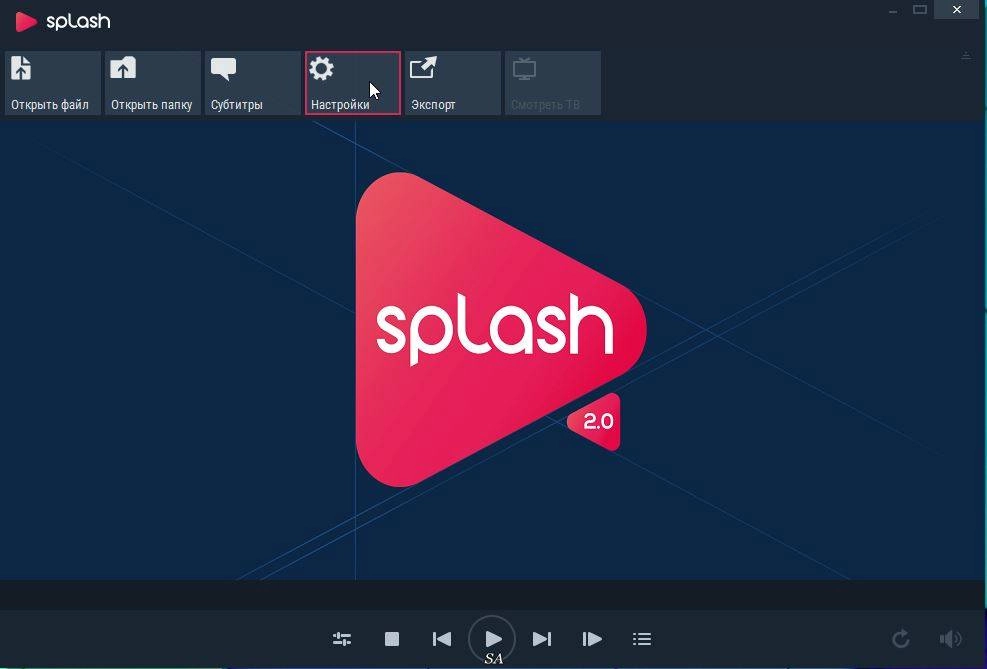Click Открыть папку toolbar button
Viewport: 987px width, 669px height.
pos(153,83)
